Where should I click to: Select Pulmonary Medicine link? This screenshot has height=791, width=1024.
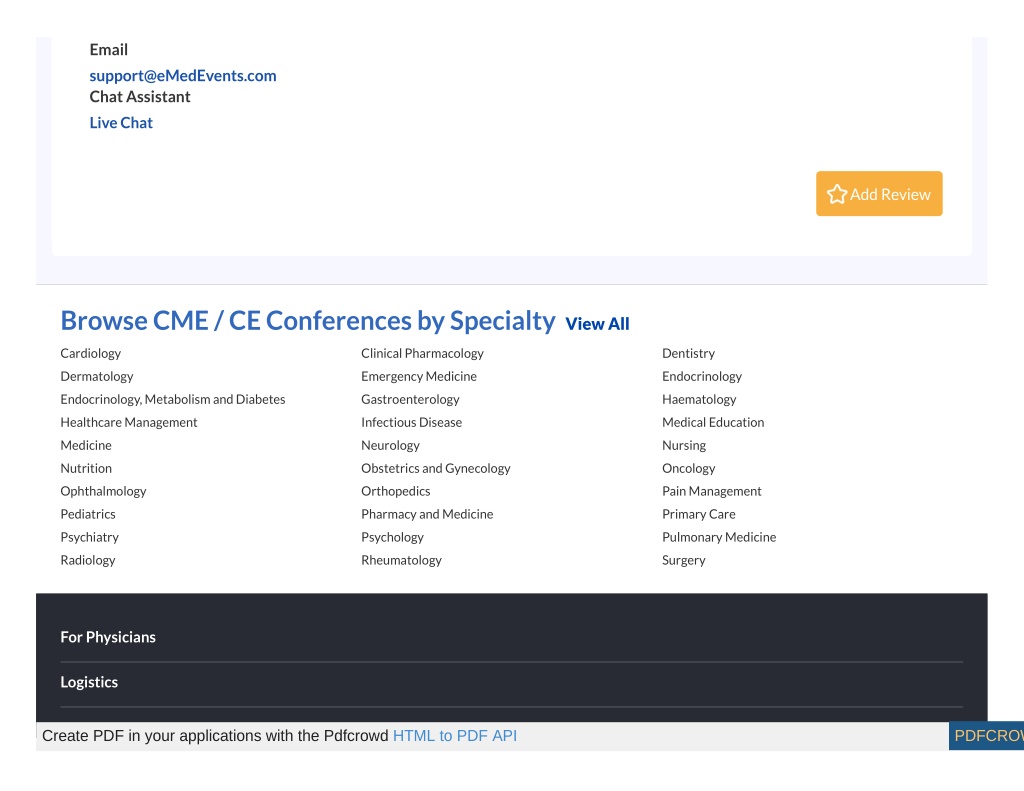[x=719, y=537]
